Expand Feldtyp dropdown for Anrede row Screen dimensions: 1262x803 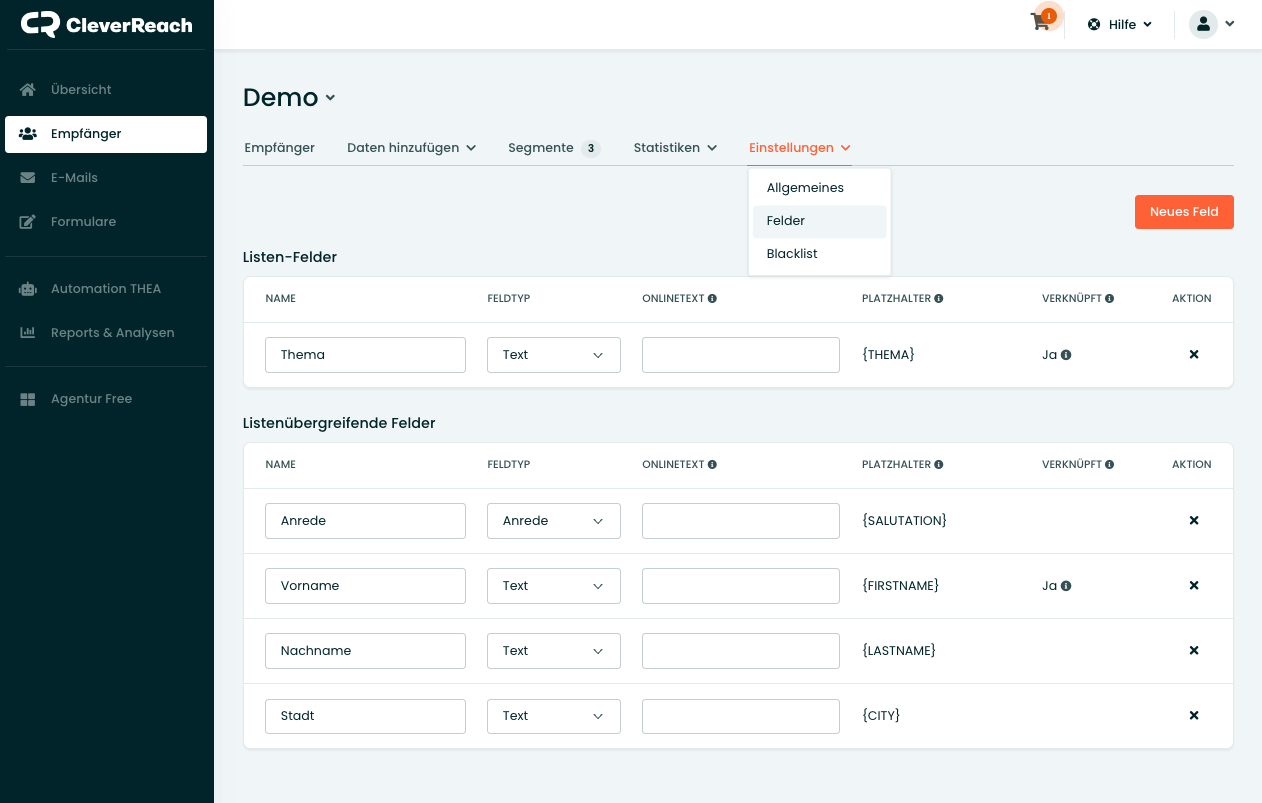[553, 521]
